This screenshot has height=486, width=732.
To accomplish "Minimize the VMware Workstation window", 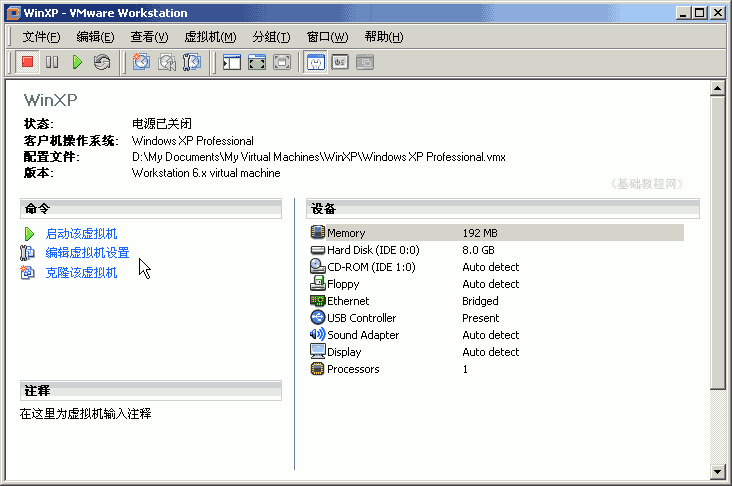I will [x=683, y=13].
